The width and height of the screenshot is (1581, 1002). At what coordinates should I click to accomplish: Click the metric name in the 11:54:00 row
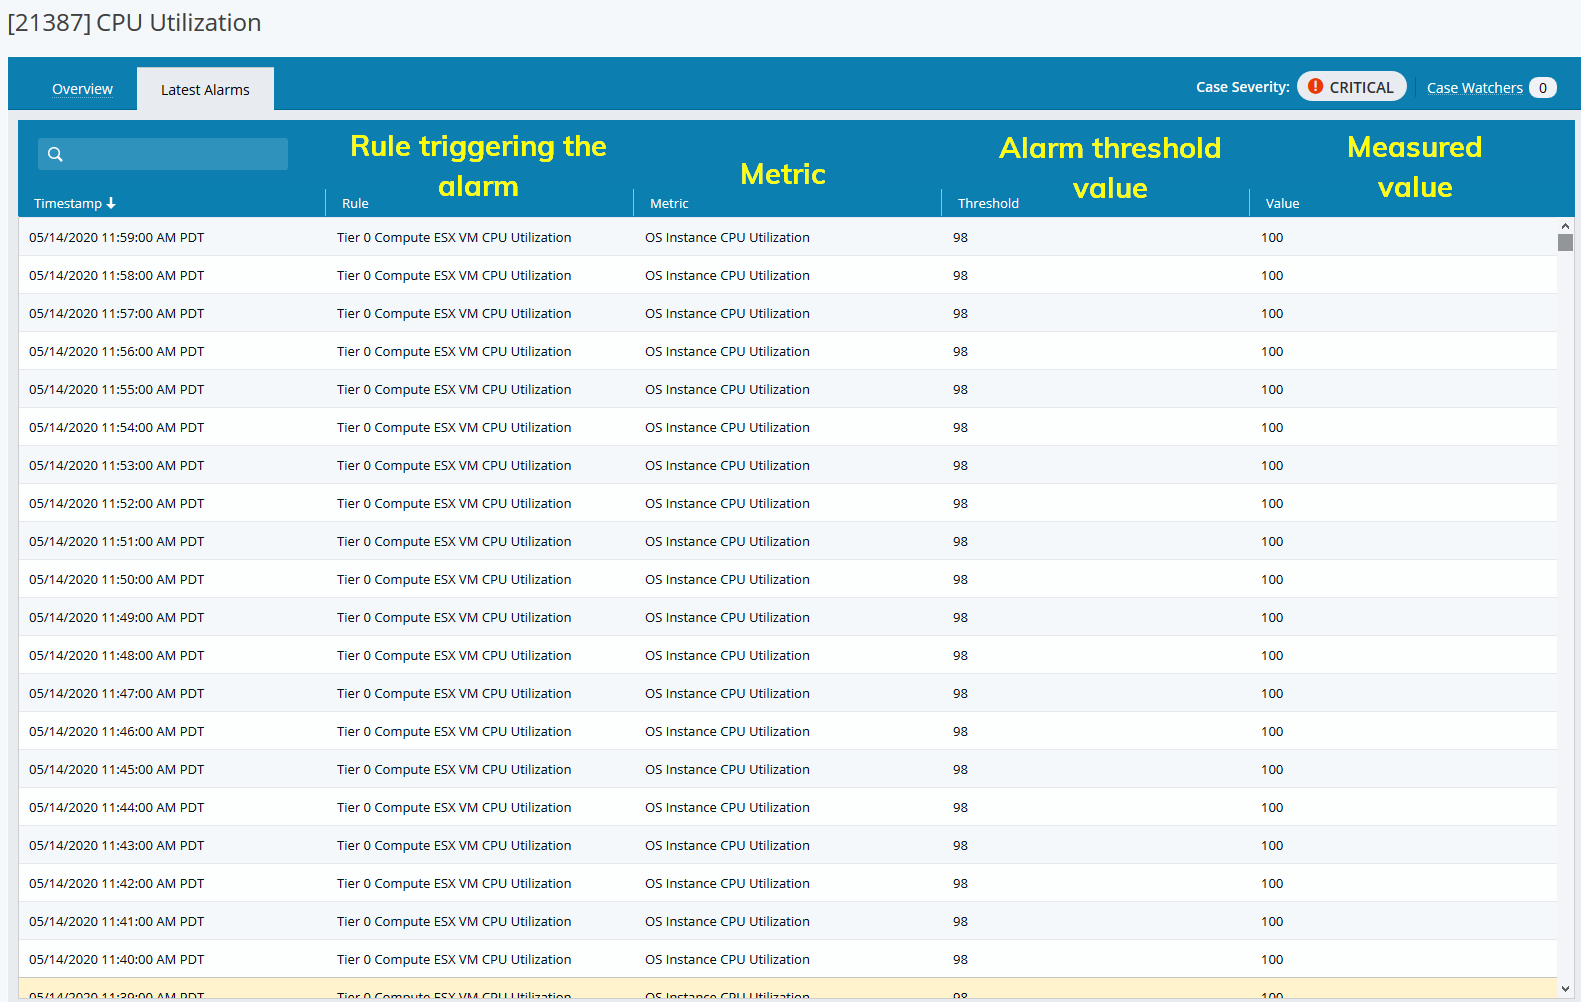[x=727, y=428]
